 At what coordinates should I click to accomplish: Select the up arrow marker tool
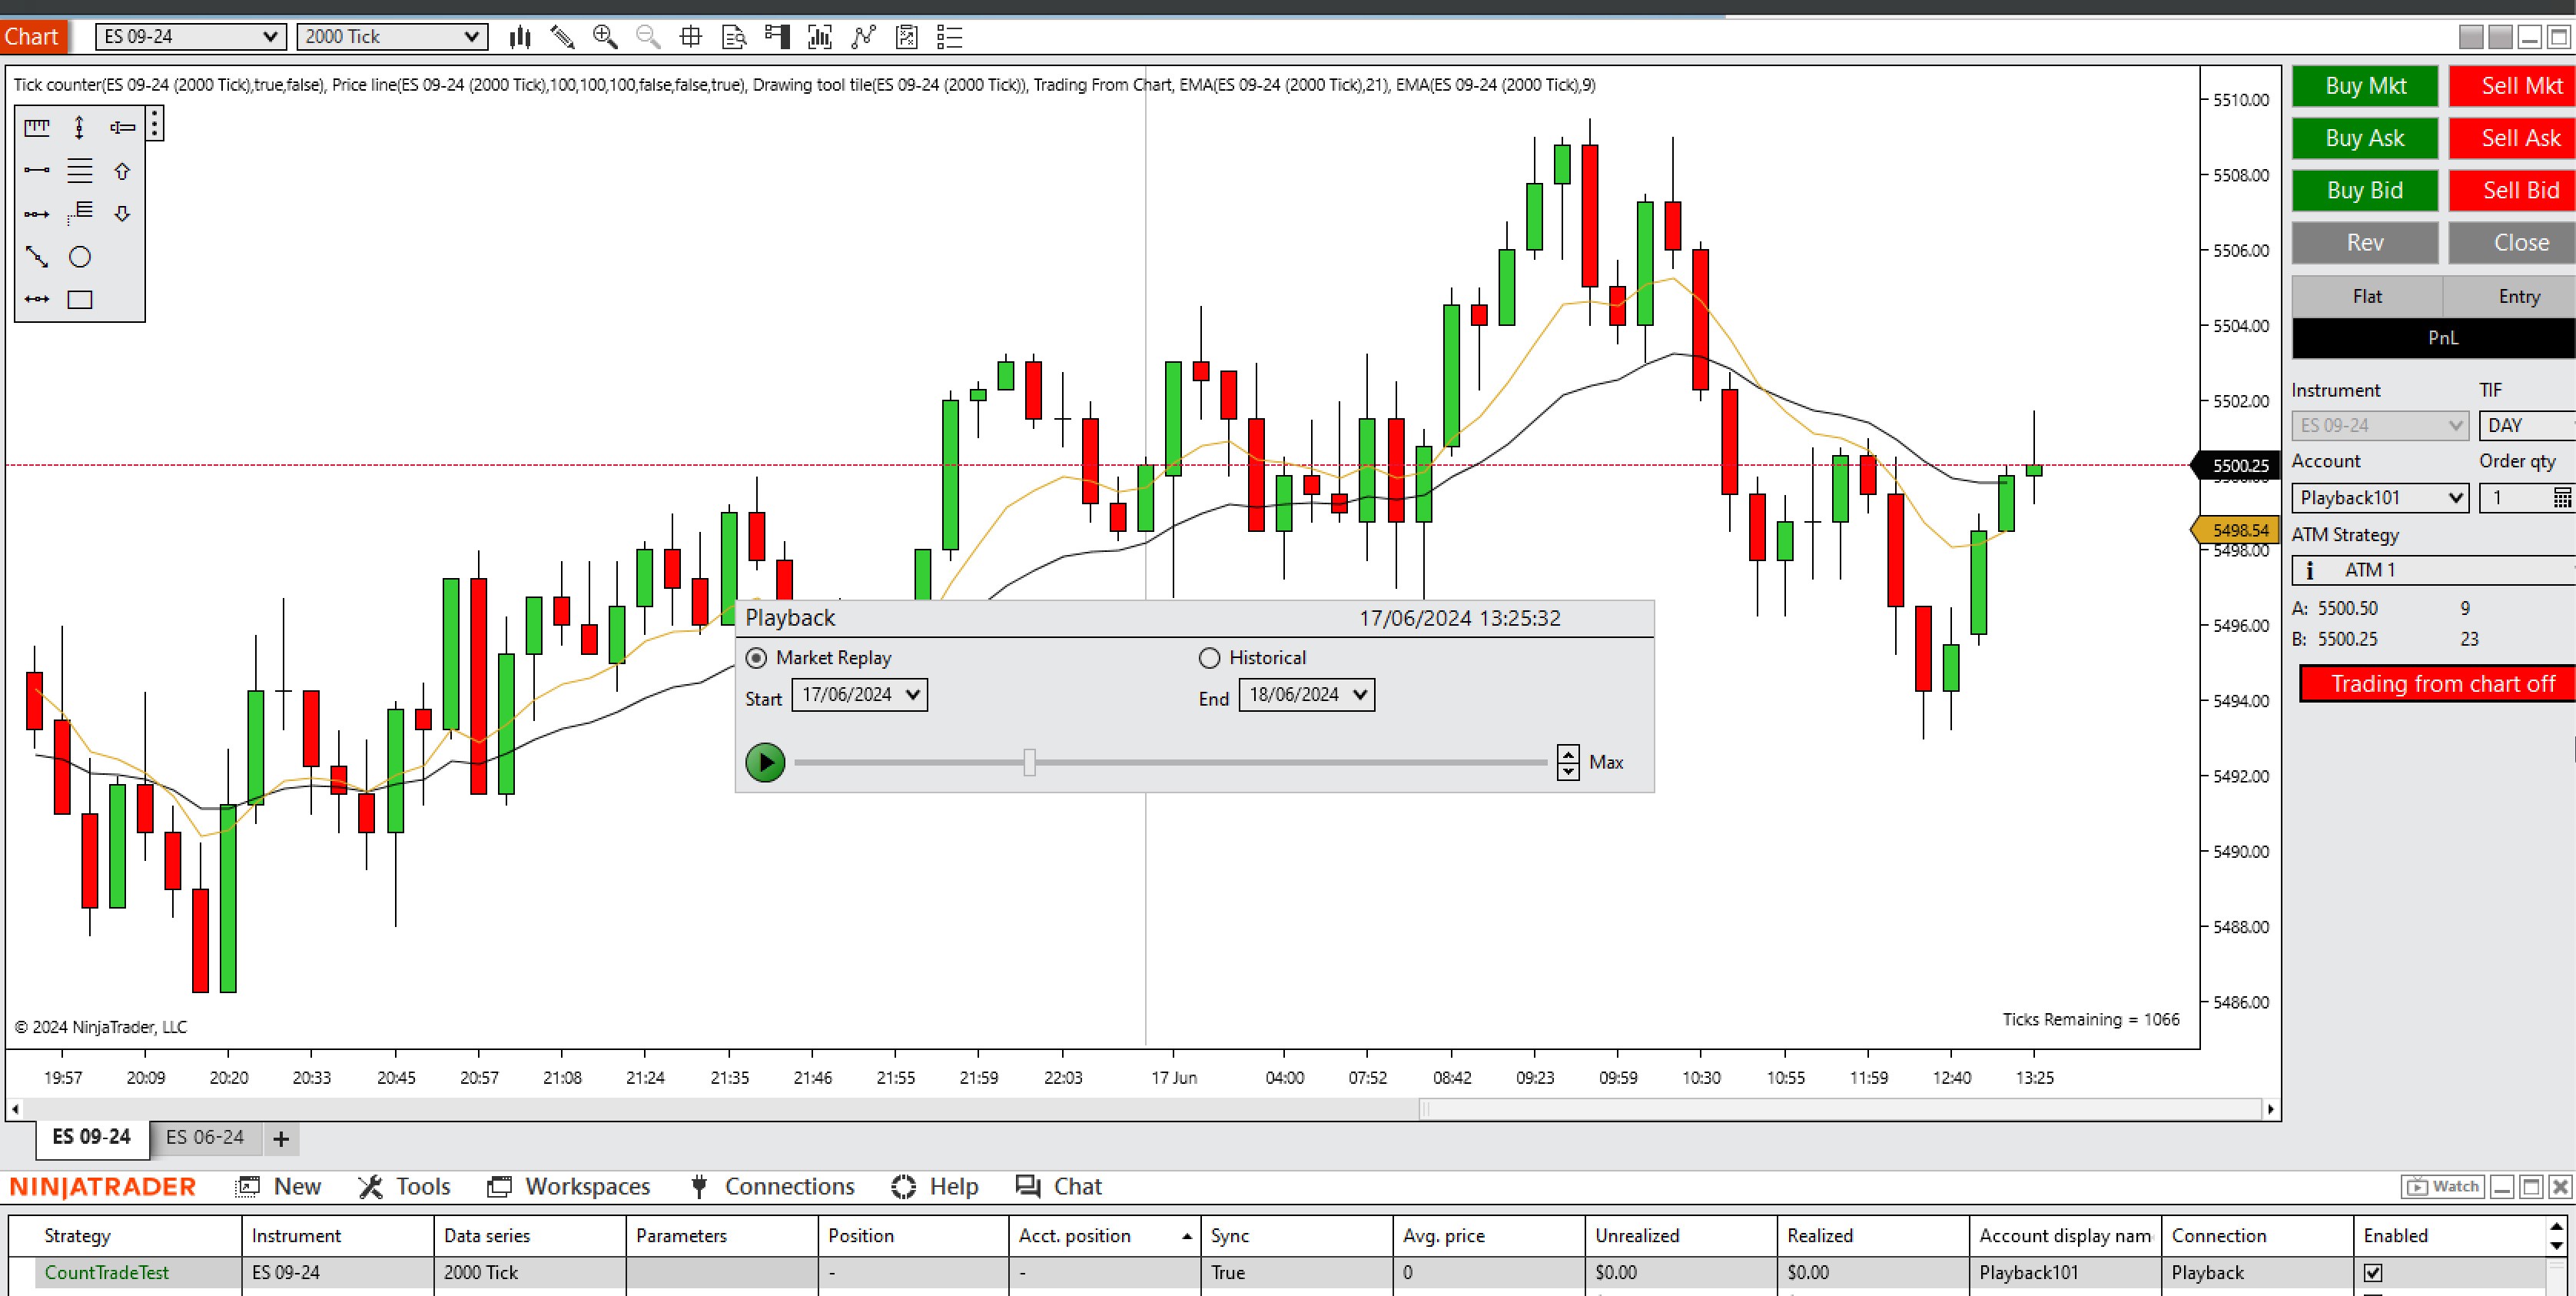tap(122, 171)
